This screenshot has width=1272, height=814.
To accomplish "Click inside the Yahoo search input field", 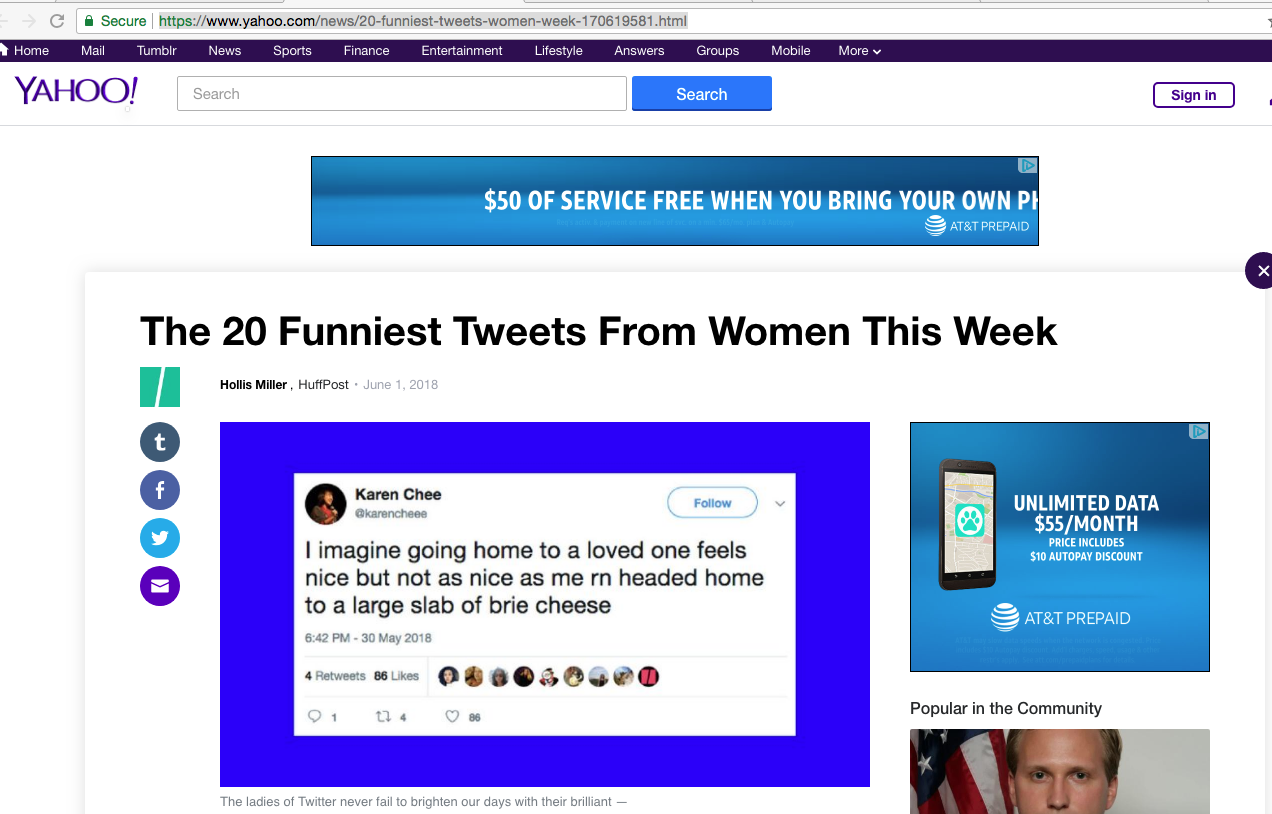I will [x=400, y=93].
